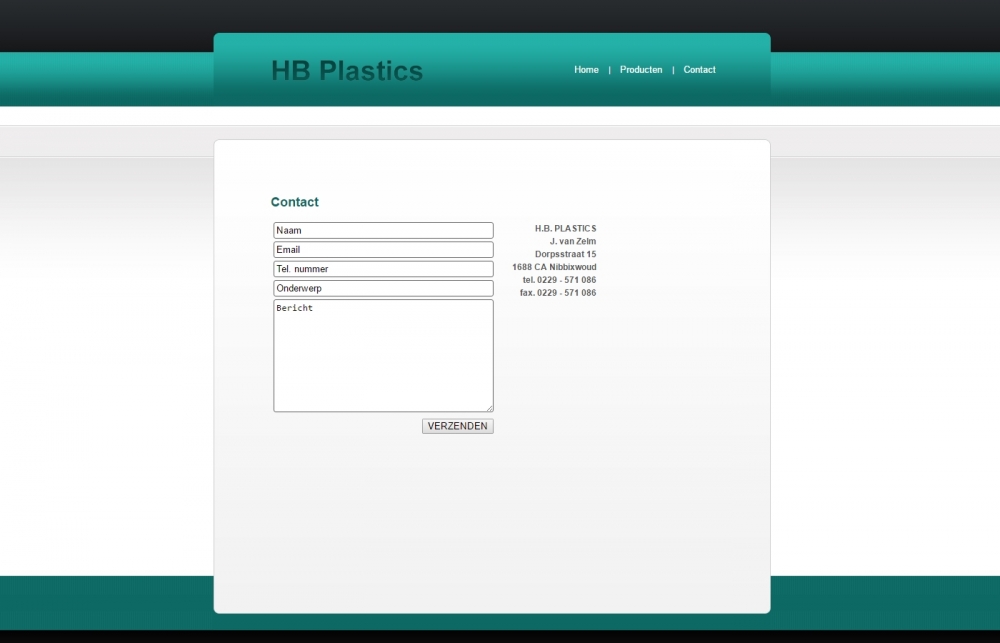Select the Dorpsstraat 15 address line
This screenshot has height=643, width=1000.
tap(566, 254)
